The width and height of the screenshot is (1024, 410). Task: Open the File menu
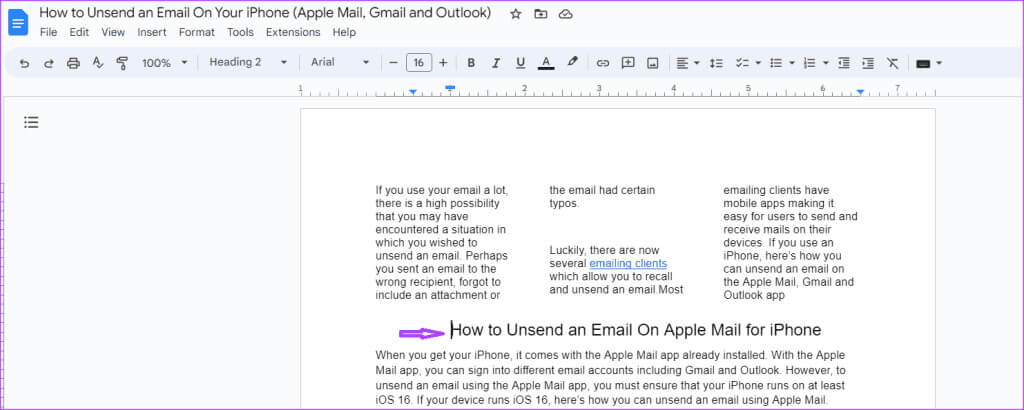pos(48,32)
